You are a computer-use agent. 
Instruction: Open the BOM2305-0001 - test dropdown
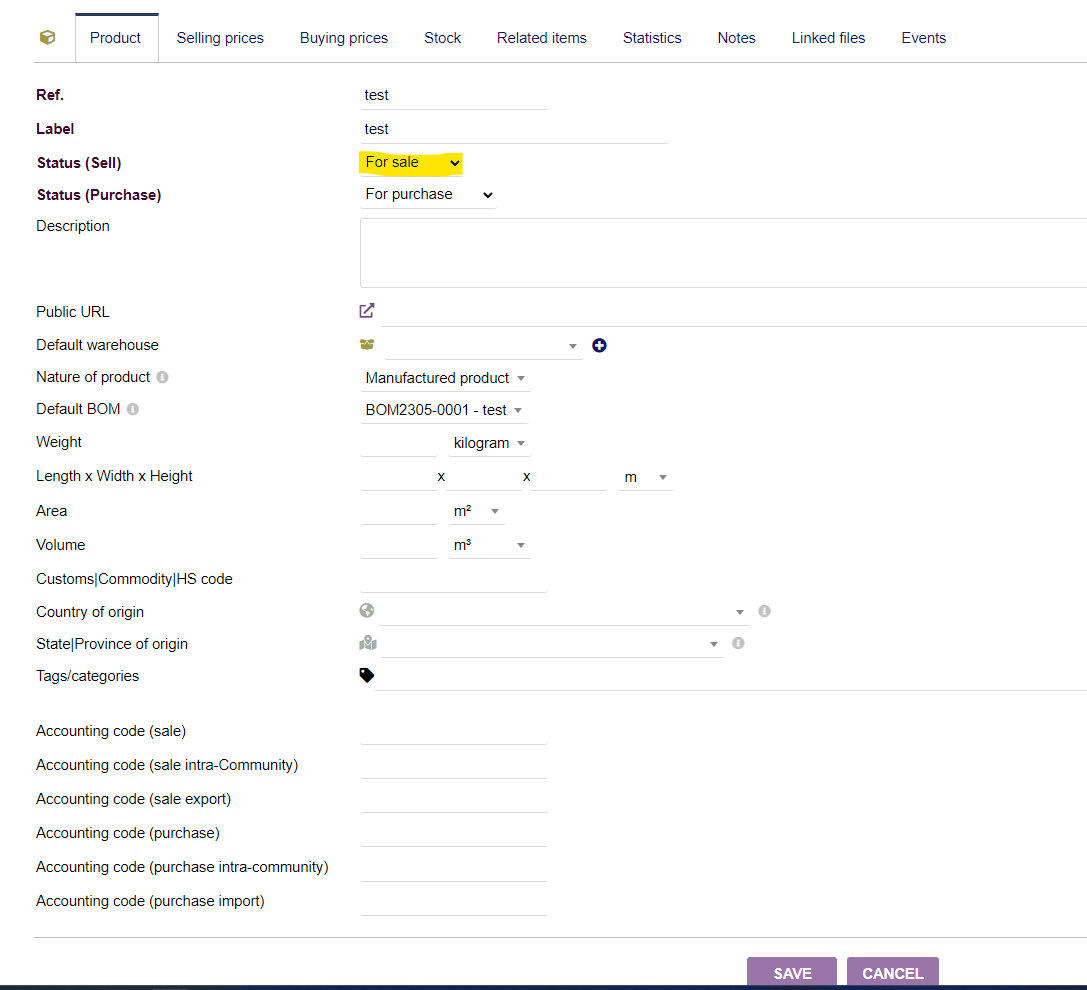(x=444, y=410)
